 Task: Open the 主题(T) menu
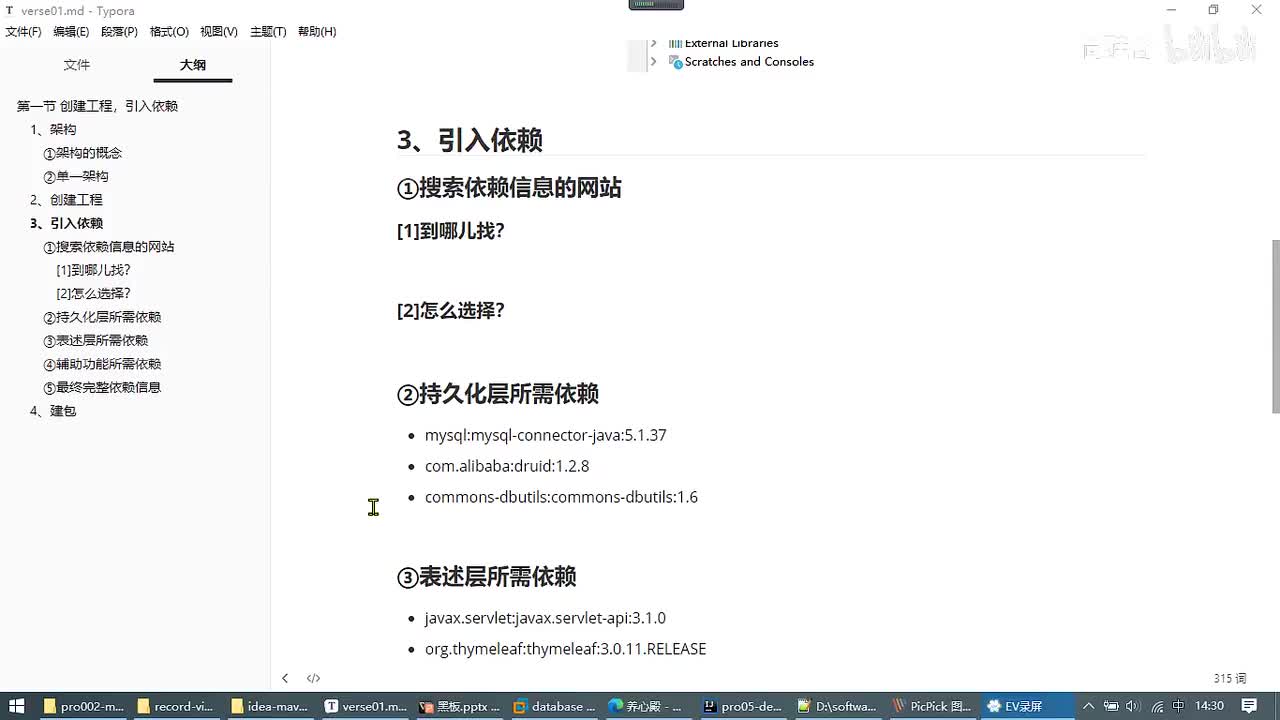pos(268,32)
